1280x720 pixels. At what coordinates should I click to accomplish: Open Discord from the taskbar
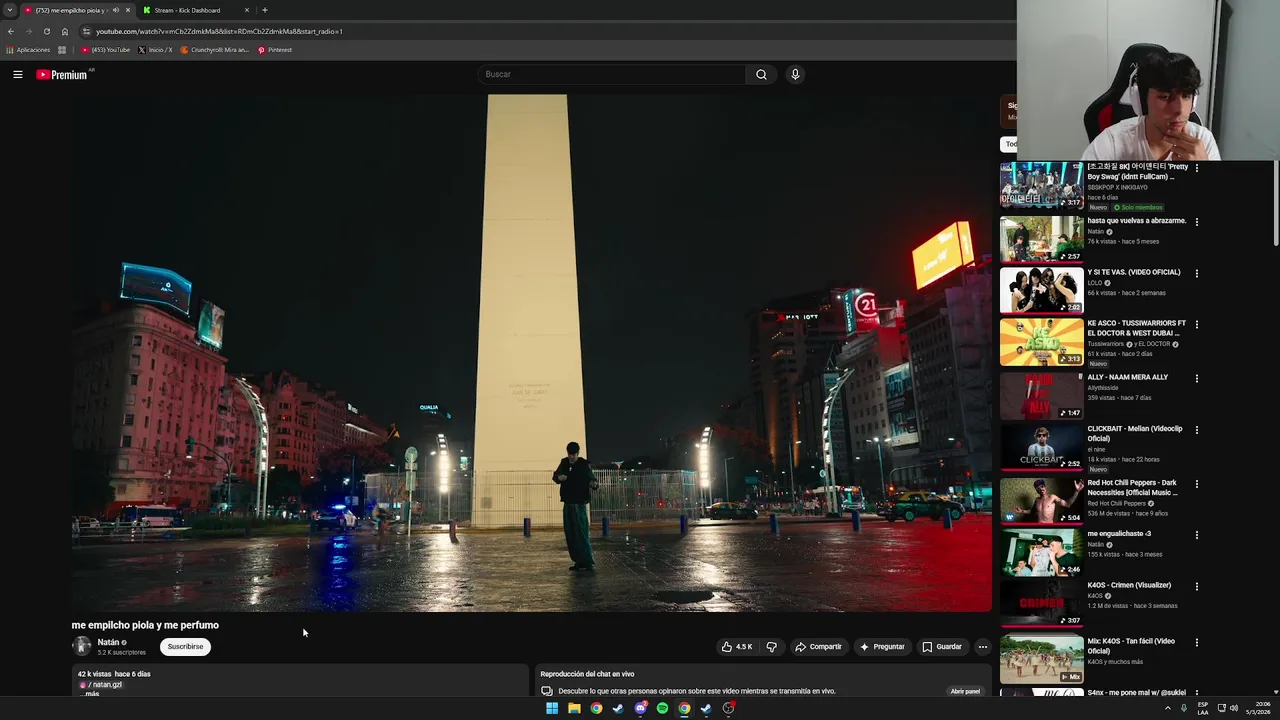(x=640, y=708)
